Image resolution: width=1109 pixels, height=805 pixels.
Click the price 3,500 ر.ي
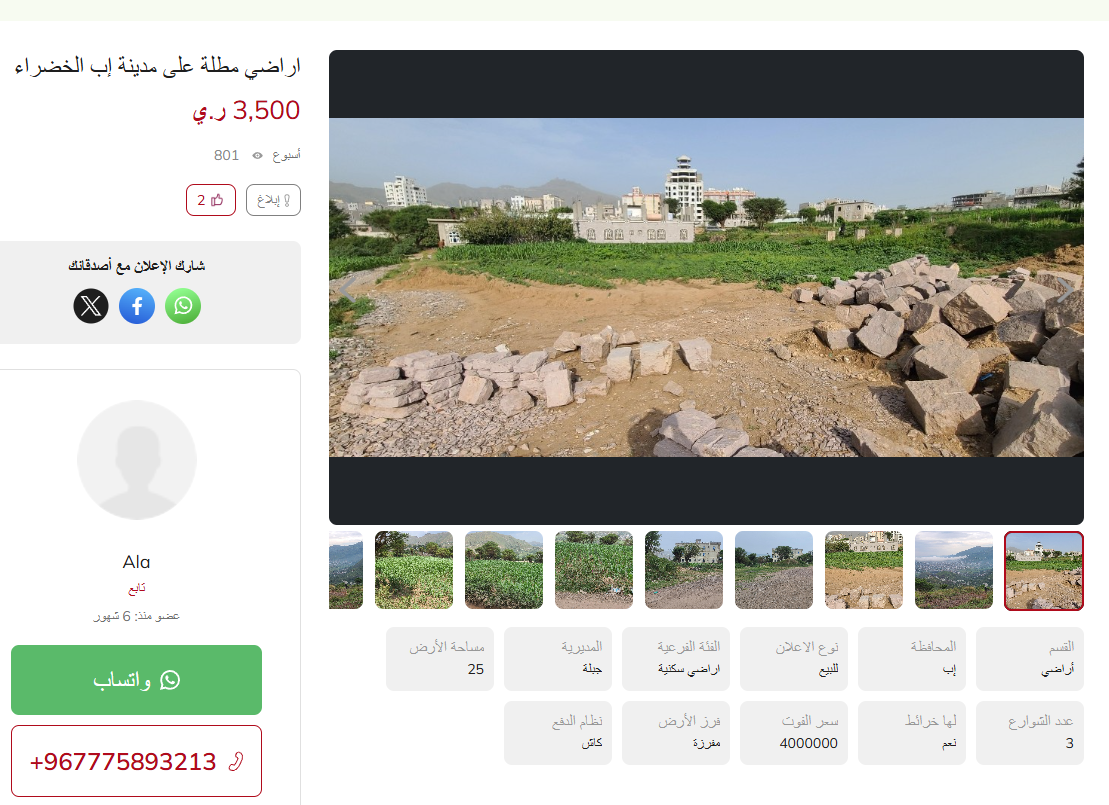[x=246, y=110]
